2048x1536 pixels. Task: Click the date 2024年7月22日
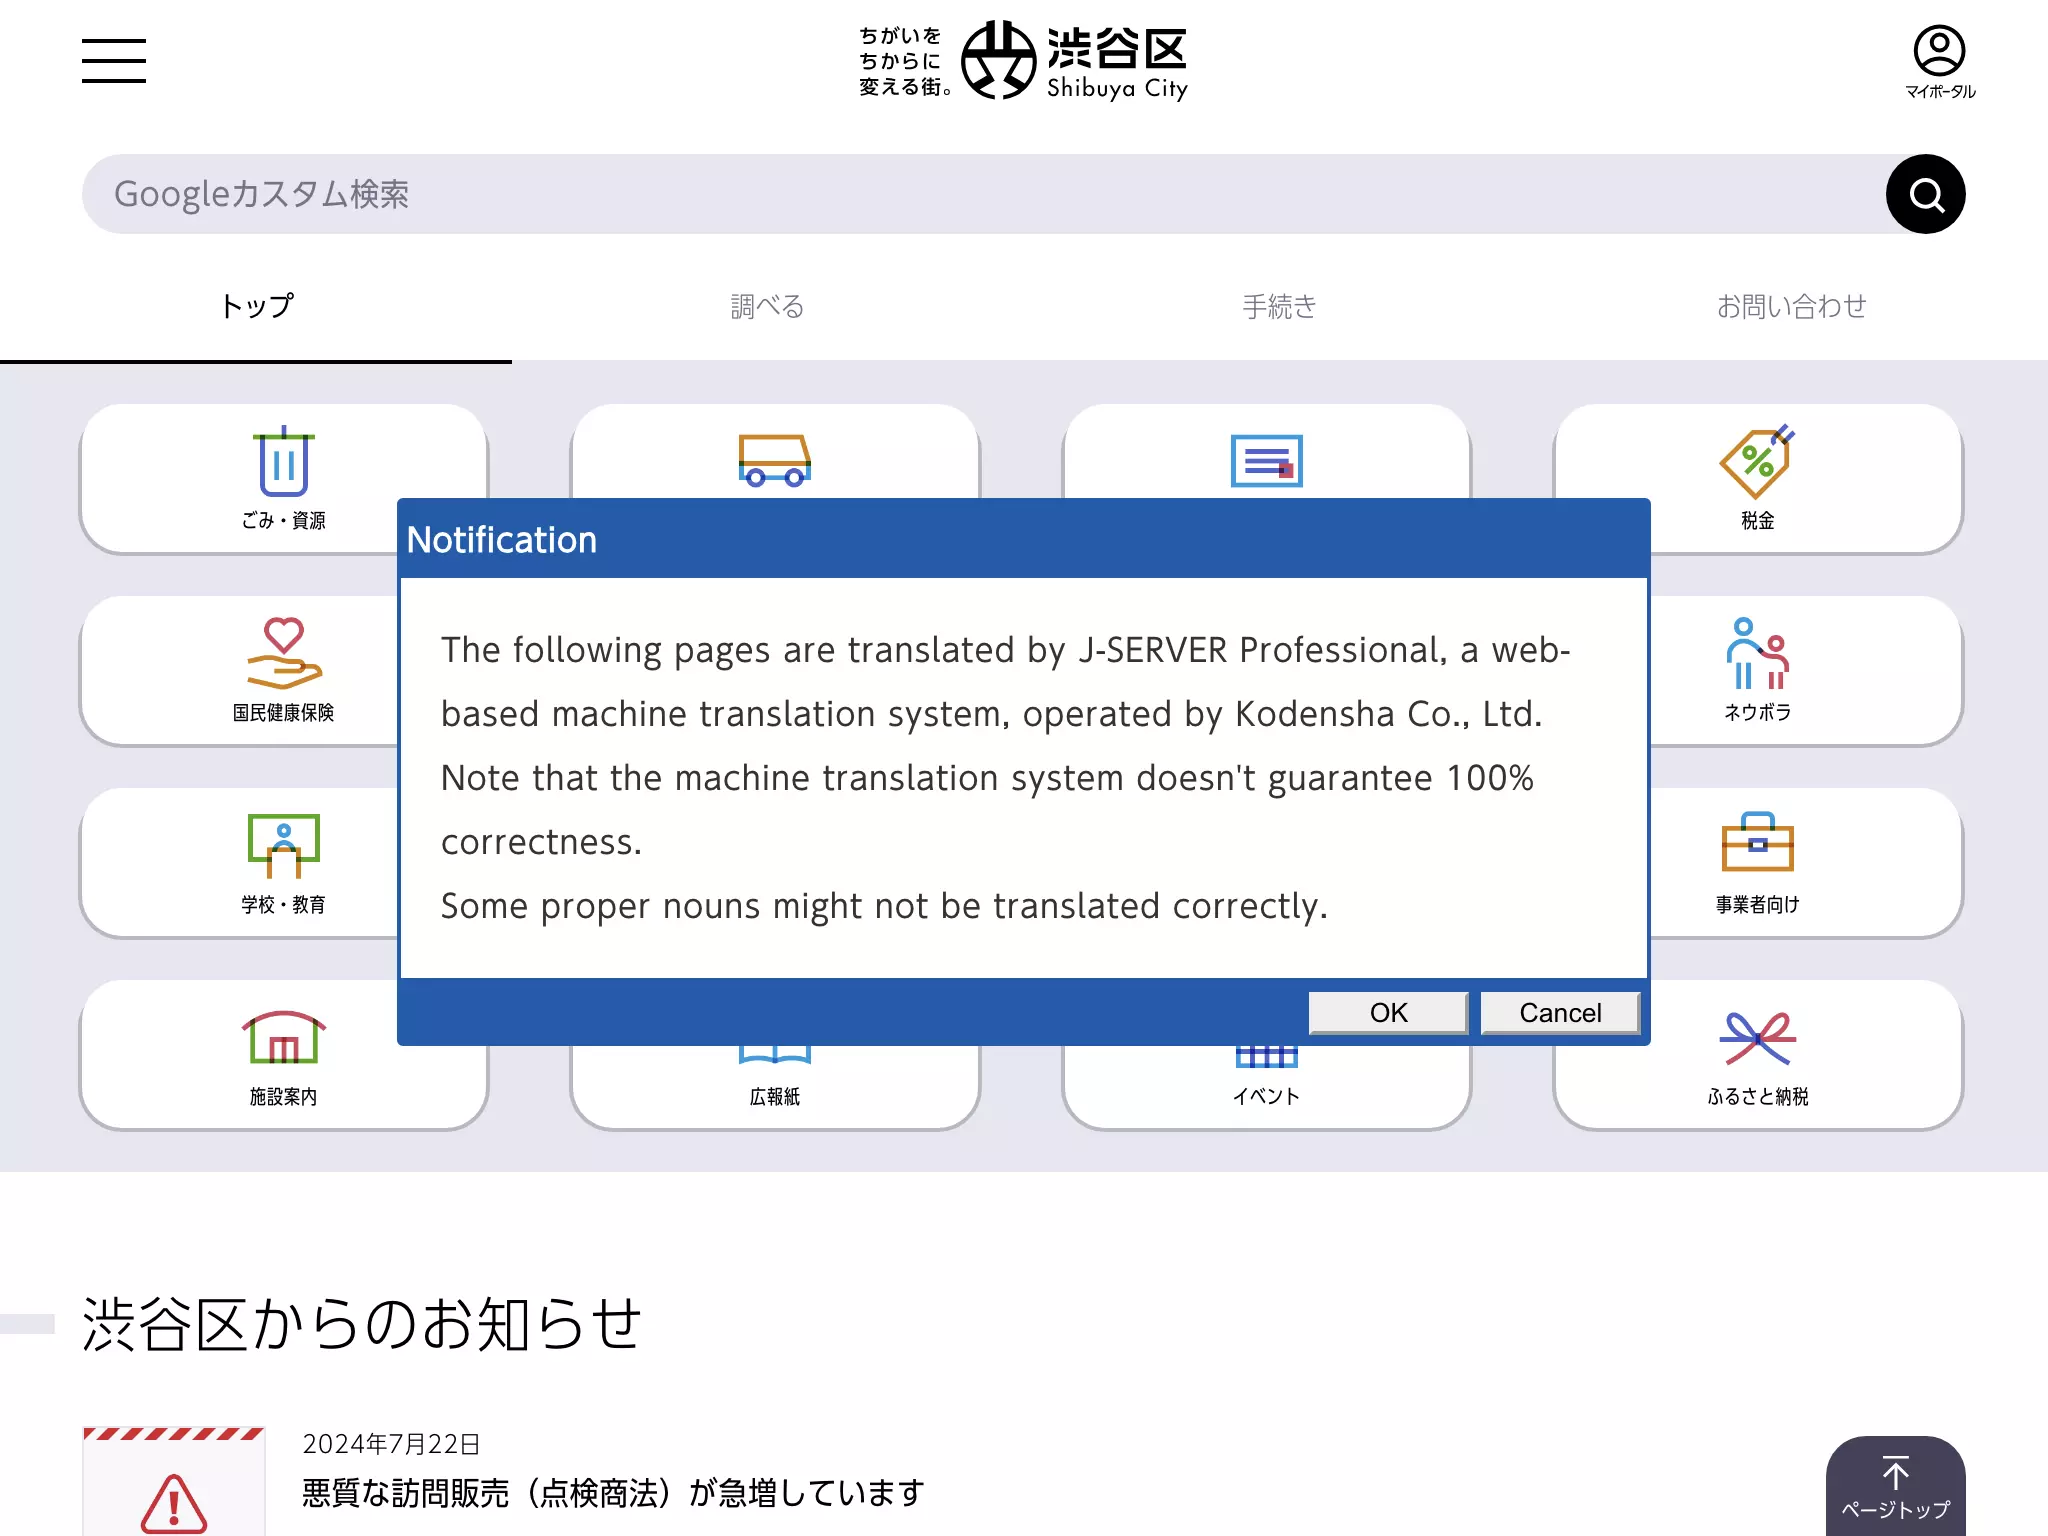tap(391, 1444)
